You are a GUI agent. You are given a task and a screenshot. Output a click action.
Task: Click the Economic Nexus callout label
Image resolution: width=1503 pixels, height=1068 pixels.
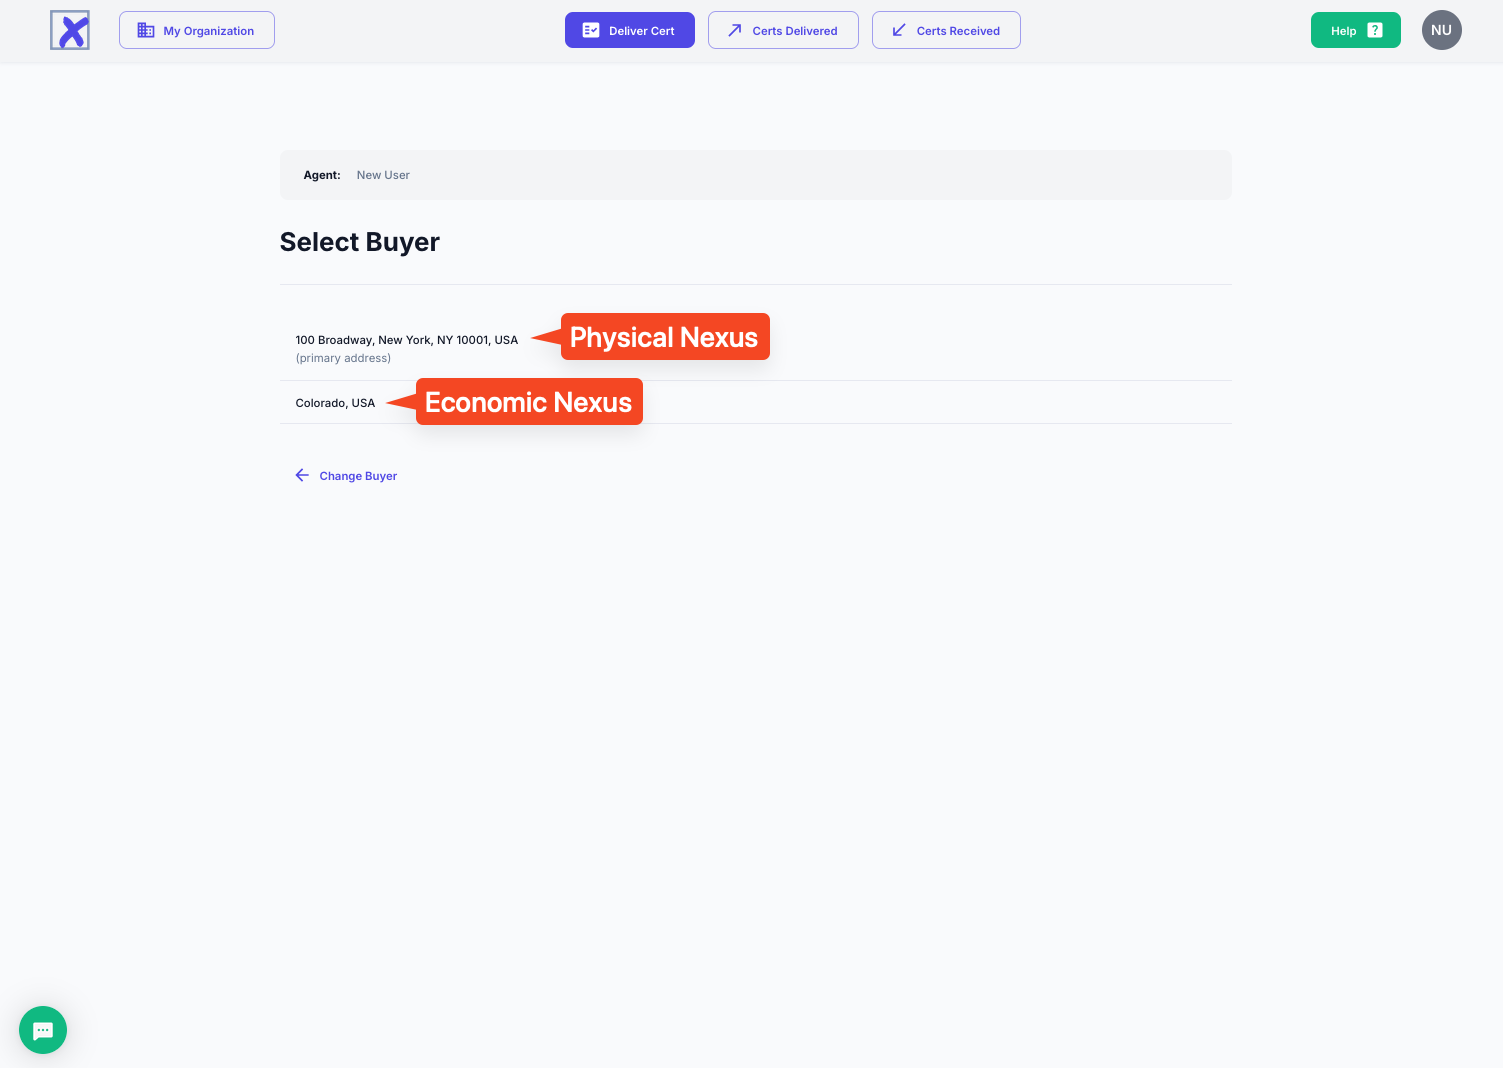click(x=528, y=402)
